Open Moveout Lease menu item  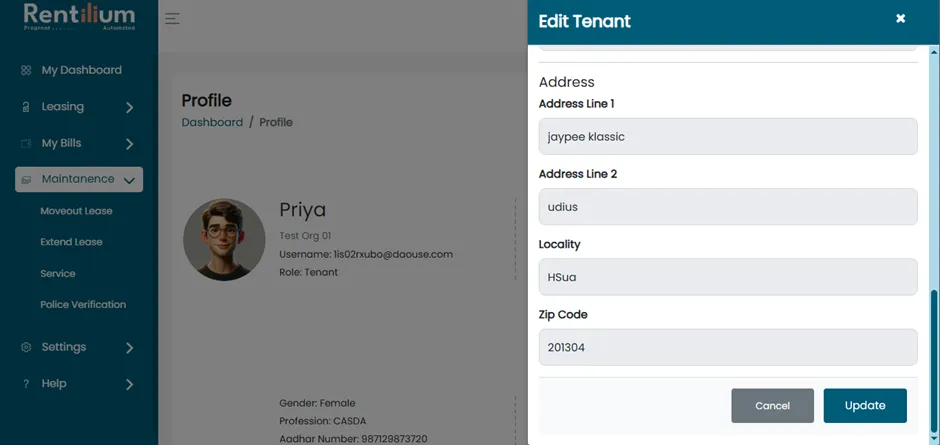click(x=76, y=211)
